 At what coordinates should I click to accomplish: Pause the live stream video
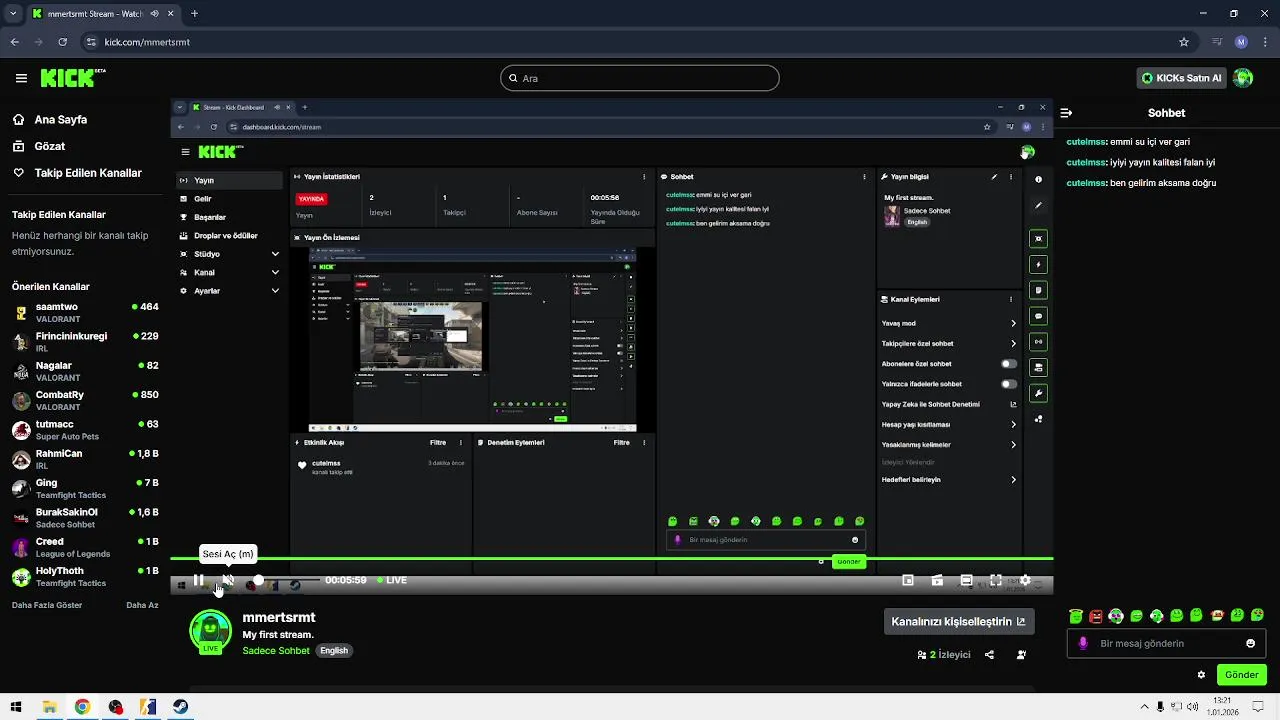[x=198, y=580]
